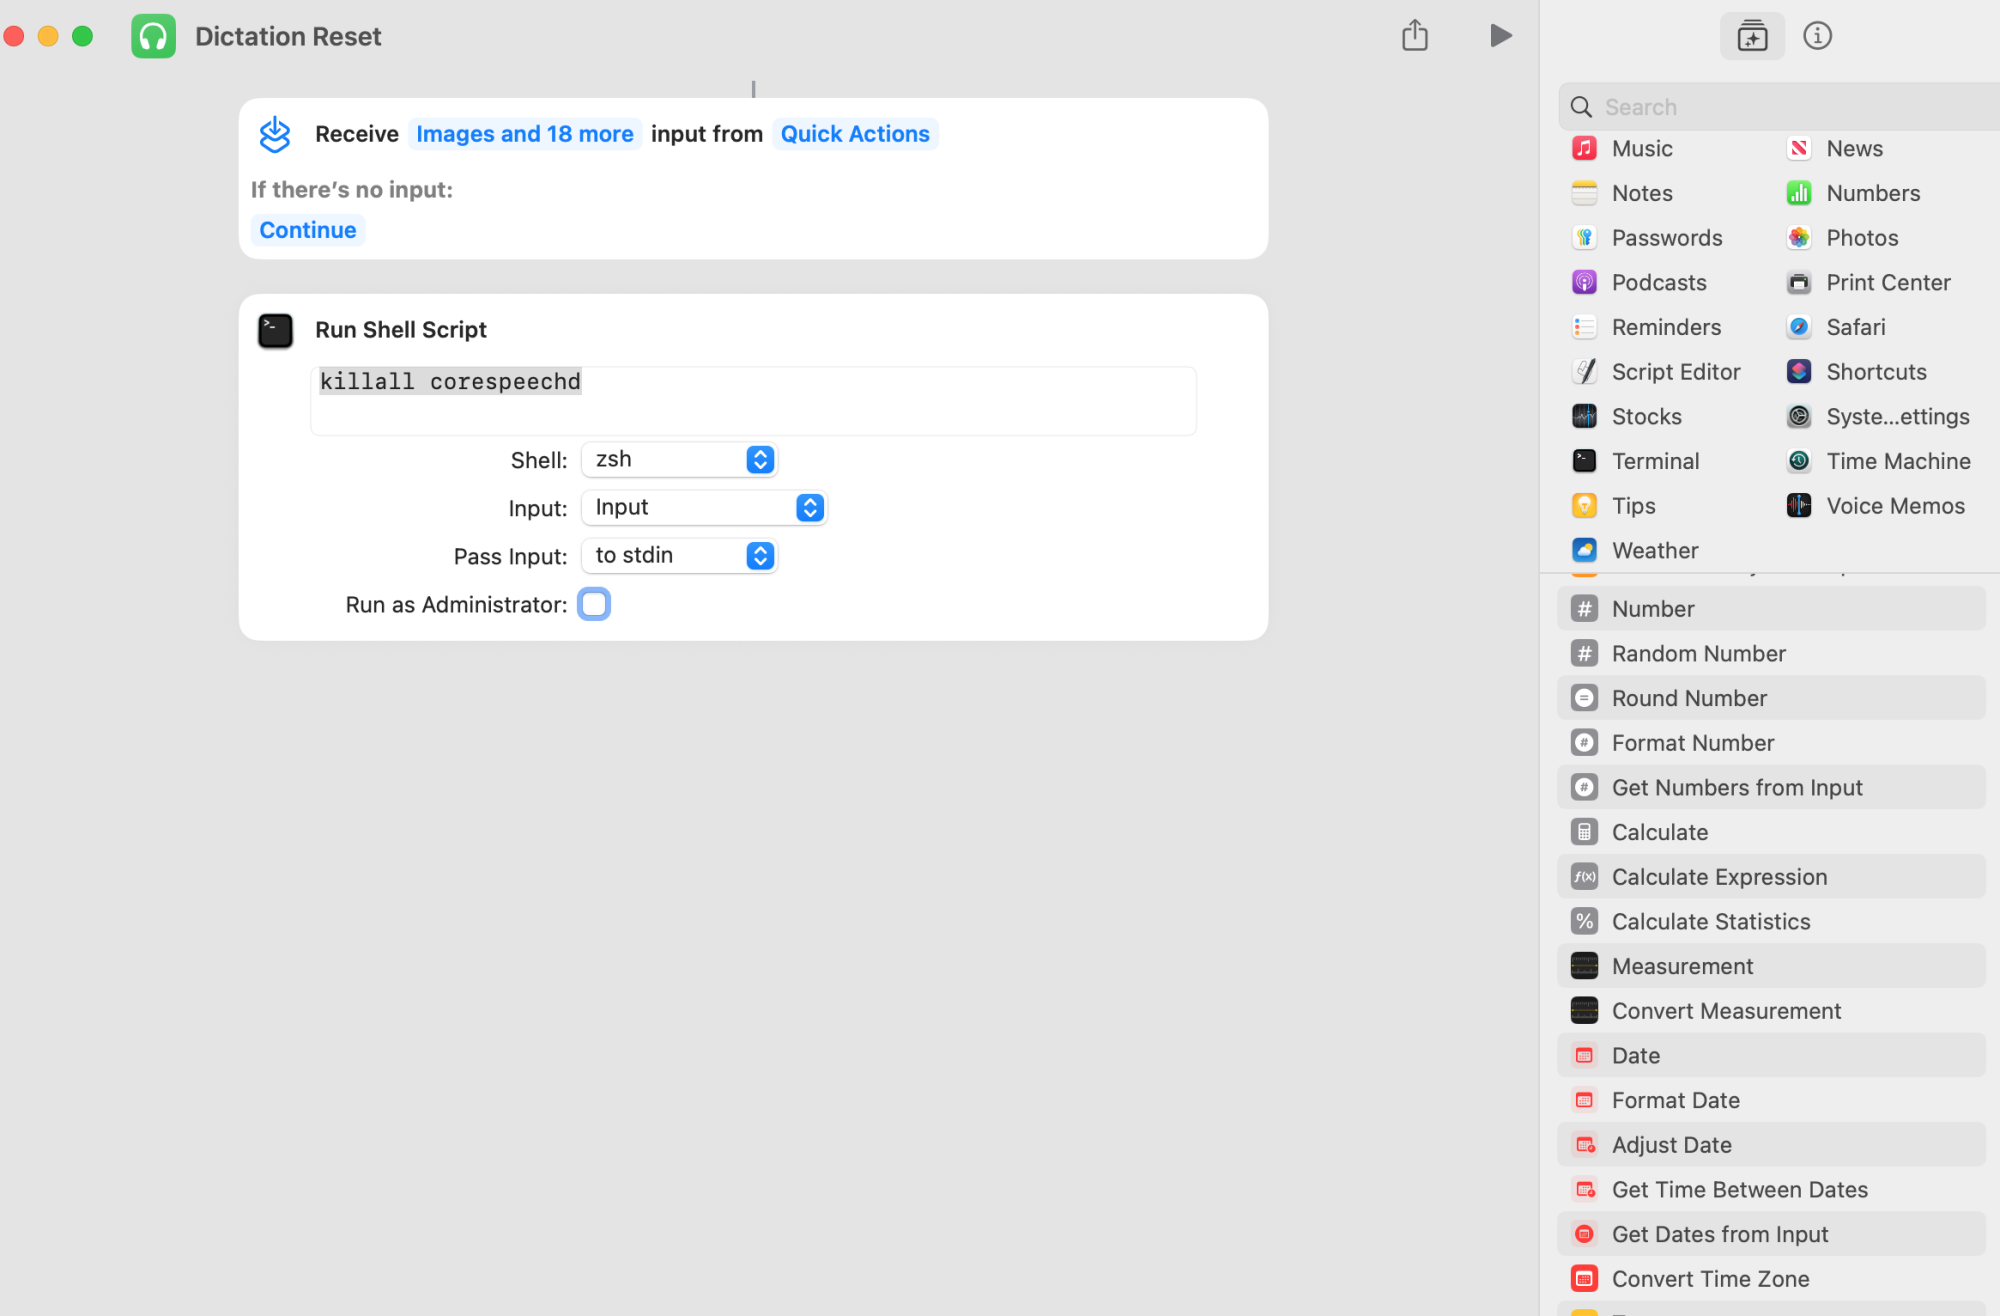Click Images and 18 more token

tap(524, 134)
